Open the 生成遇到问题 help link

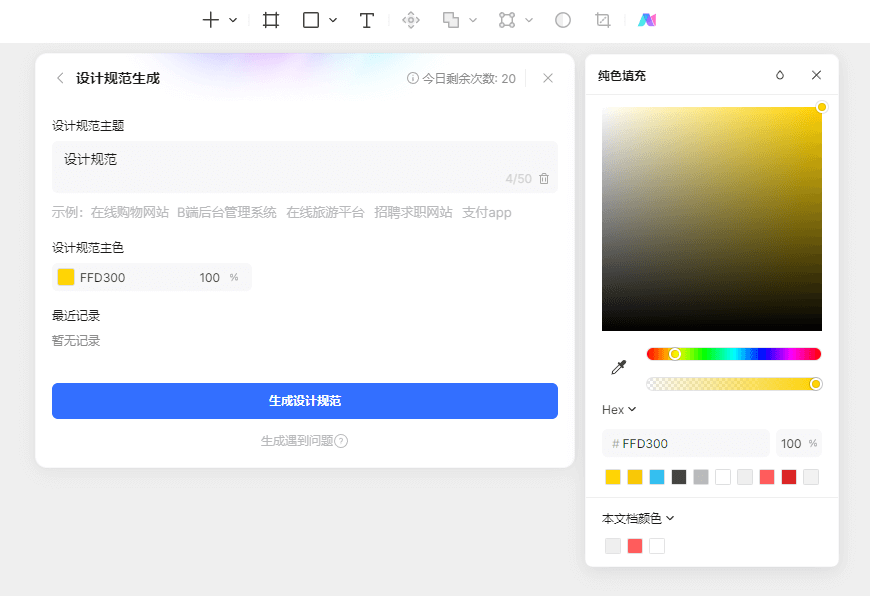(304, 441)
